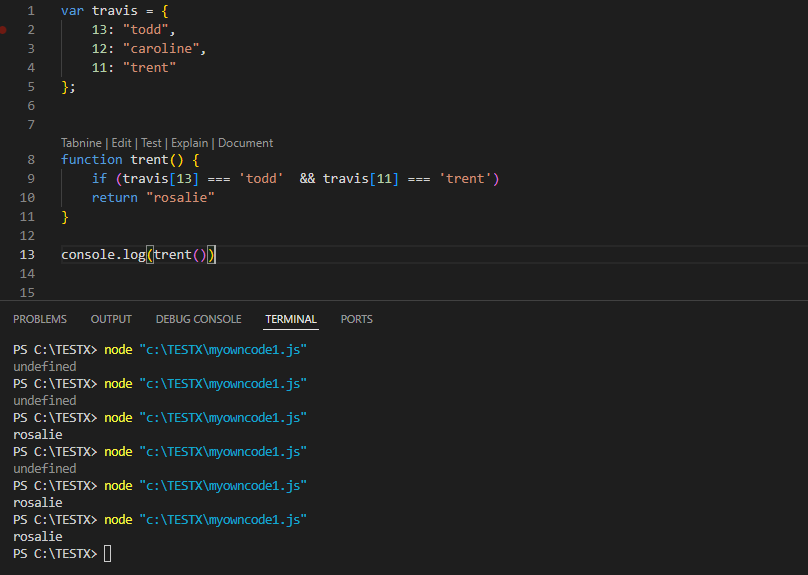Click travis[13] in the if condition
This screenshot has height=575, width=808.
pos(161,179)
